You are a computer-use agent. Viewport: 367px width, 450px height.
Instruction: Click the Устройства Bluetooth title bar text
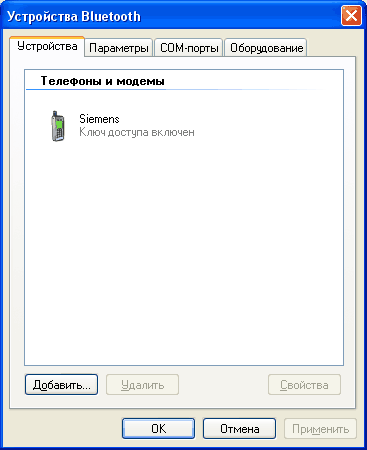click(x=74, y=16)
